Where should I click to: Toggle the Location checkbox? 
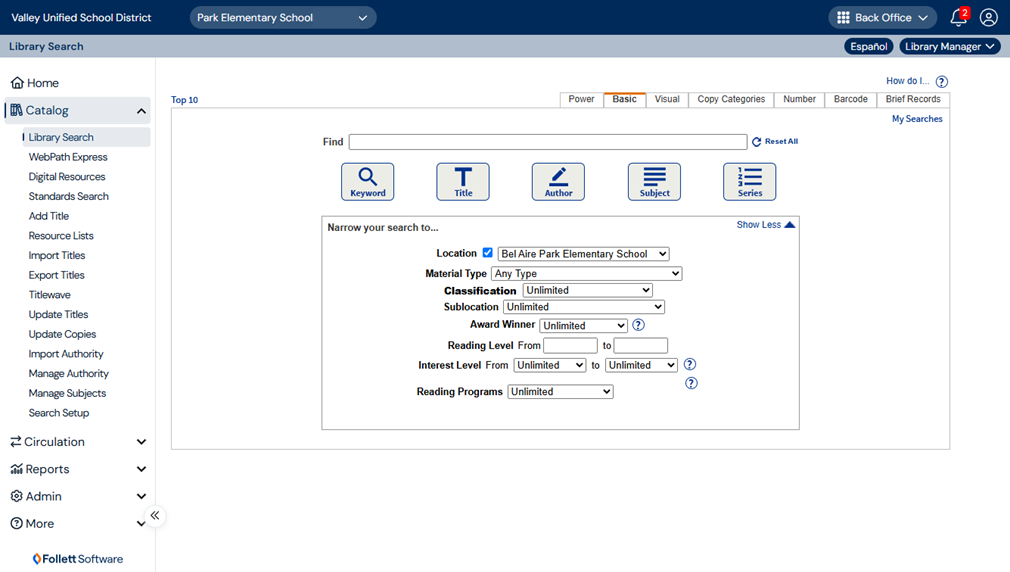(x=488, y=253)
